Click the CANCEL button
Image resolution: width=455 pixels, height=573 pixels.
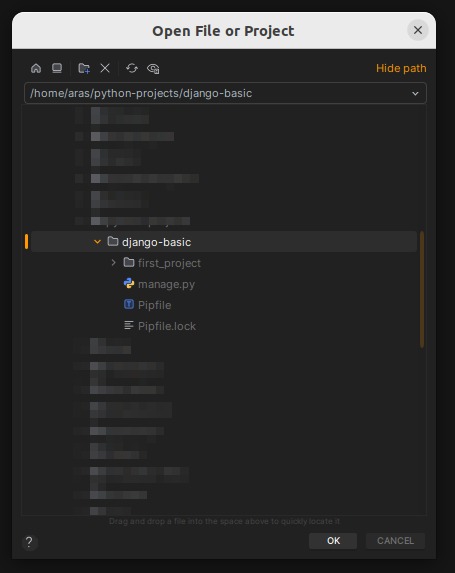(x=395, y=540)
